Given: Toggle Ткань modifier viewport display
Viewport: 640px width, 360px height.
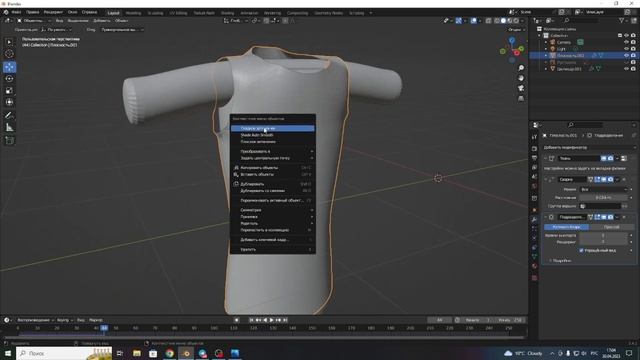Looking at the screenshot, I should pyautogui.click(x=604, y=158).
